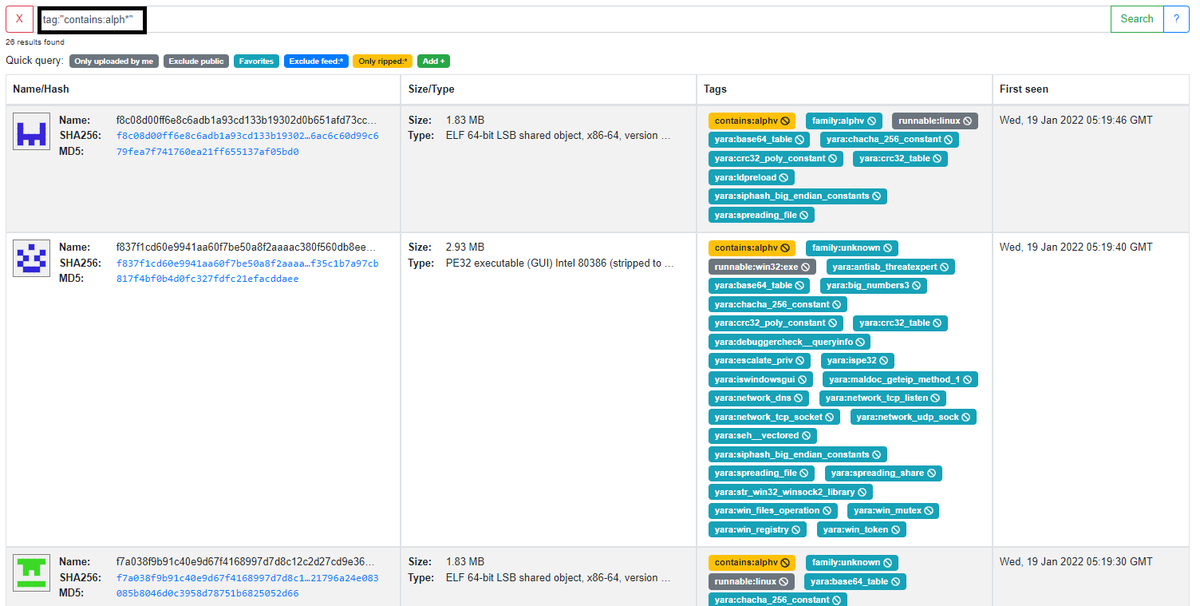Click the 'Size/Type' column header
Image resolution: width=1200 pixels, height=606 pixels.
431,89
